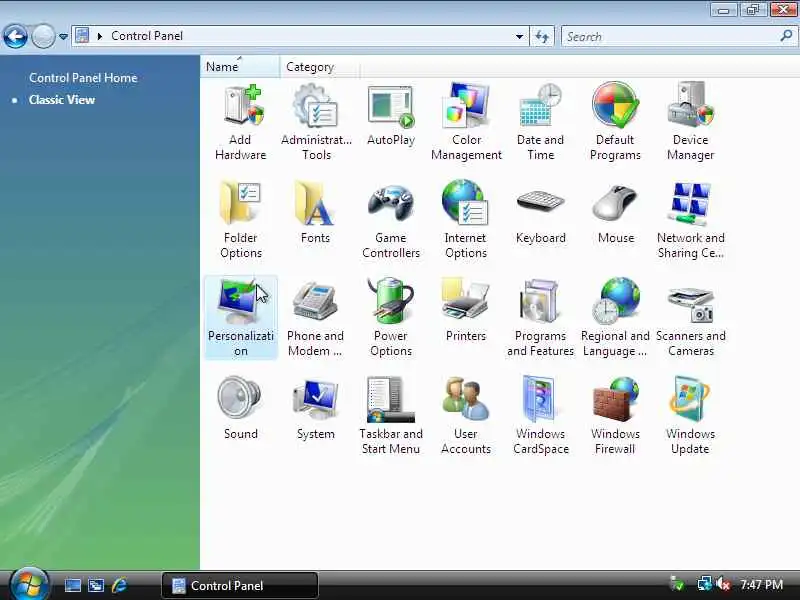The width and height of the screenshot is (800, 600).
Task: Open Programs and Features
Action: point(540,317)
